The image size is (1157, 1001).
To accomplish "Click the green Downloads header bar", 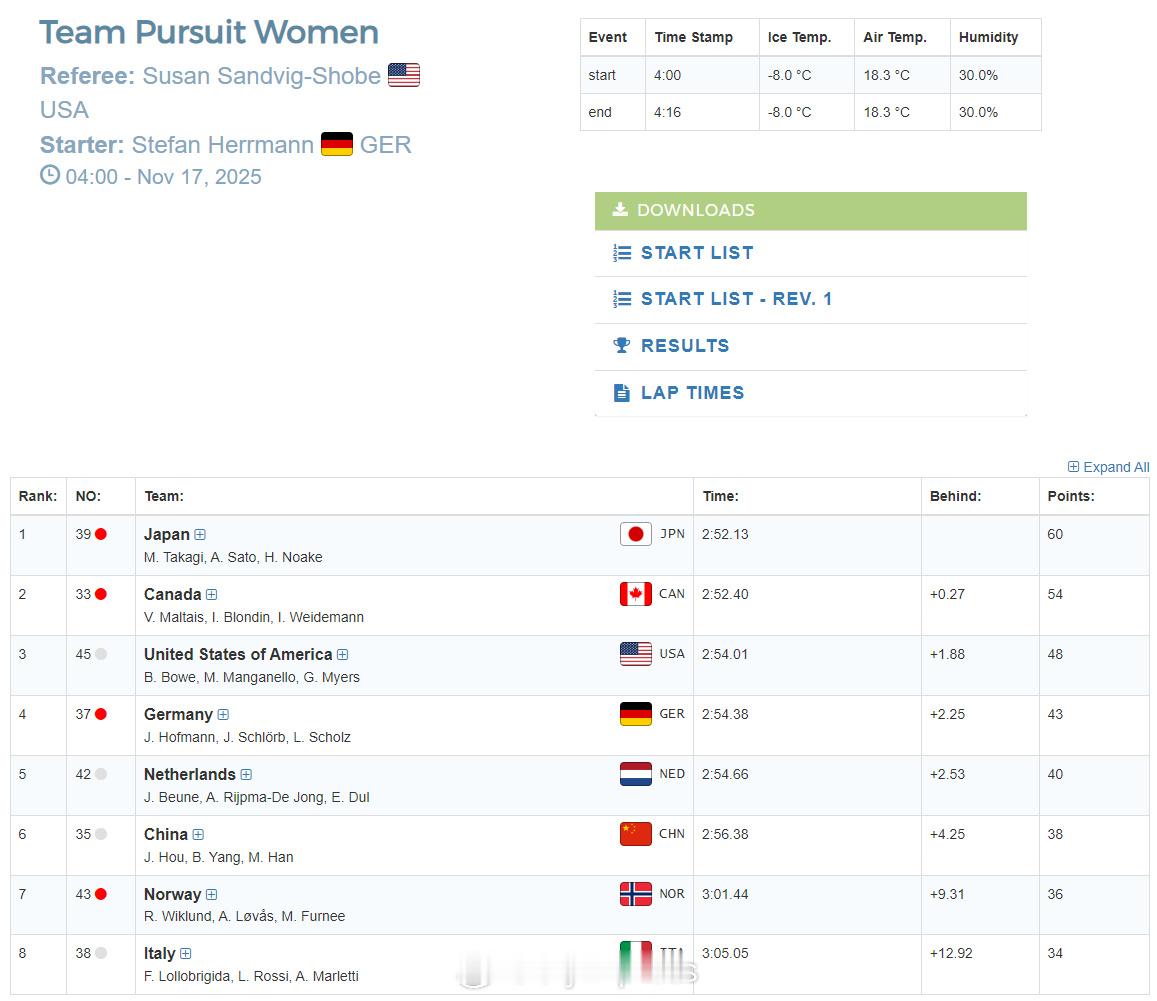I will (810, 210).
